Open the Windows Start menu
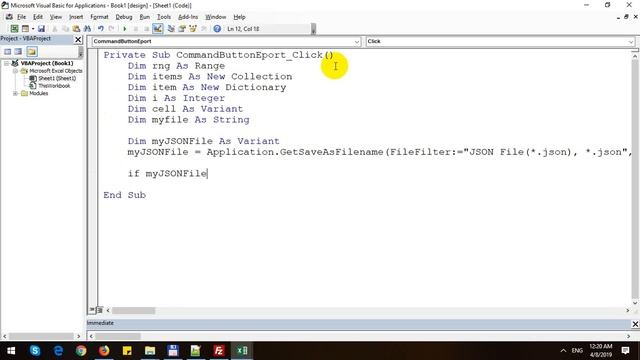 11,351
